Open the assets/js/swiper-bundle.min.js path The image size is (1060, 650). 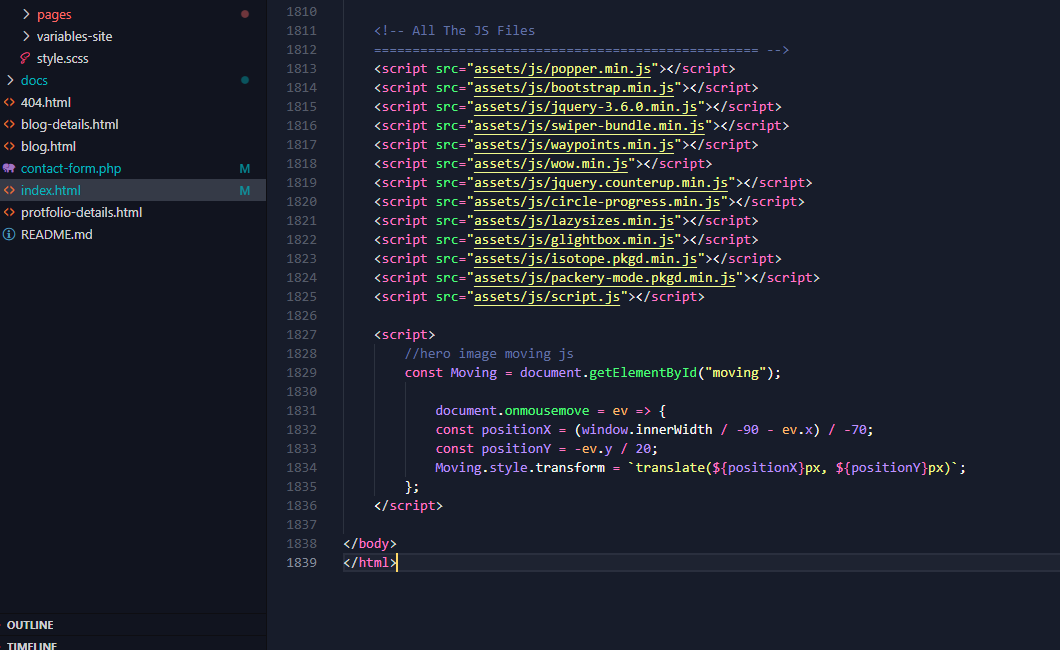tap(589, 125)
